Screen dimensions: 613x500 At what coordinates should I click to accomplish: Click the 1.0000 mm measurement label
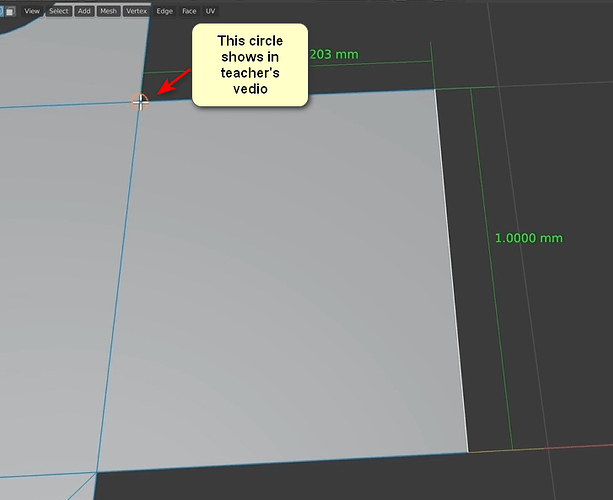click(x=529, y=238)
